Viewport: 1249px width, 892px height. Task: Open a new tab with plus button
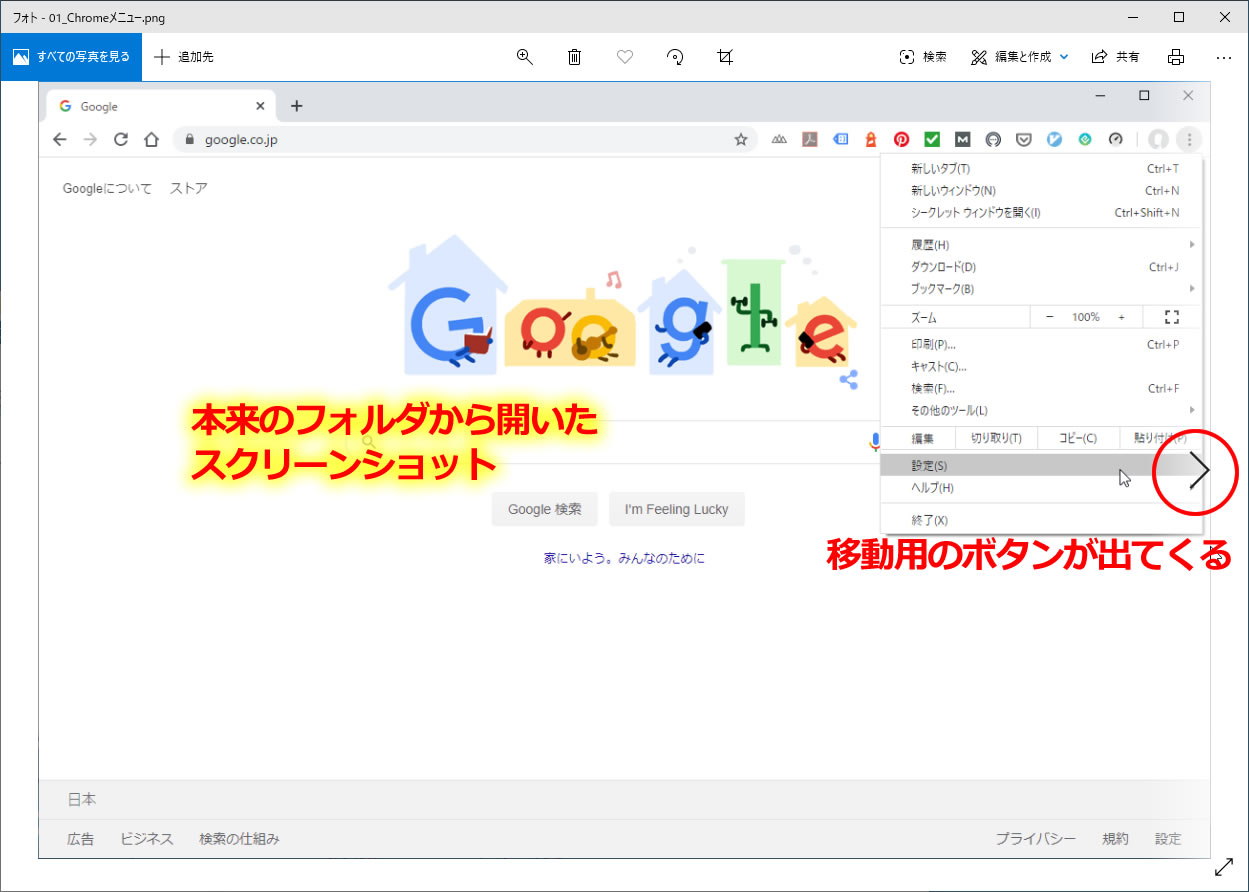296,106
